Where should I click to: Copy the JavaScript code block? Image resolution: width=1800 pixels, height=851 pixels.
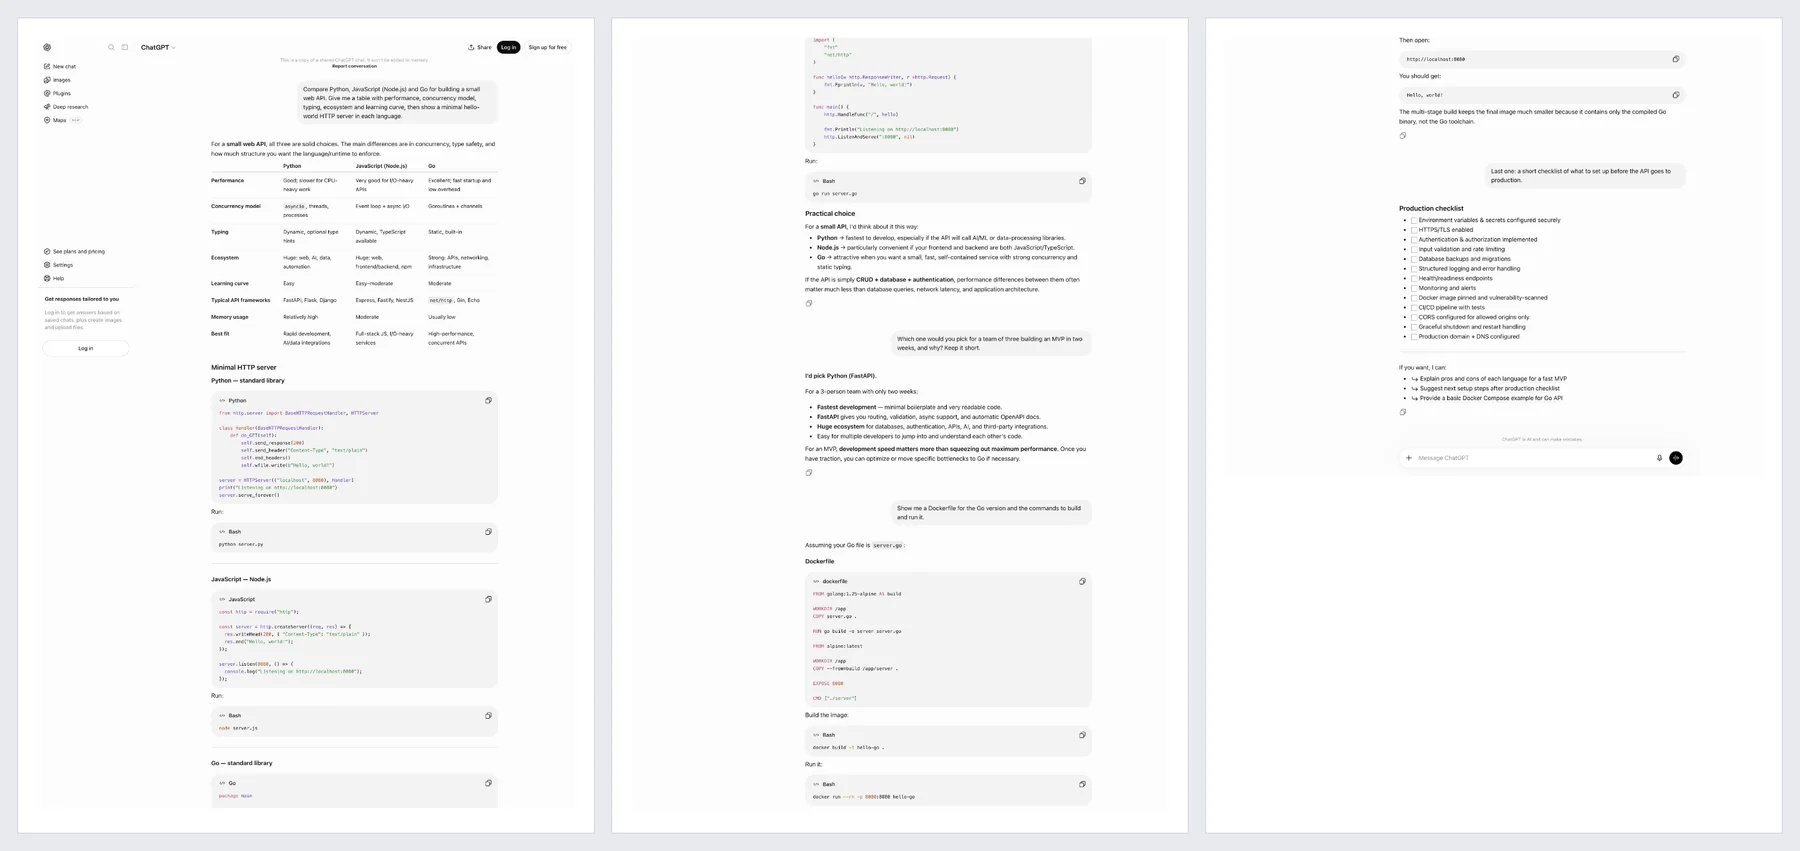488,599
